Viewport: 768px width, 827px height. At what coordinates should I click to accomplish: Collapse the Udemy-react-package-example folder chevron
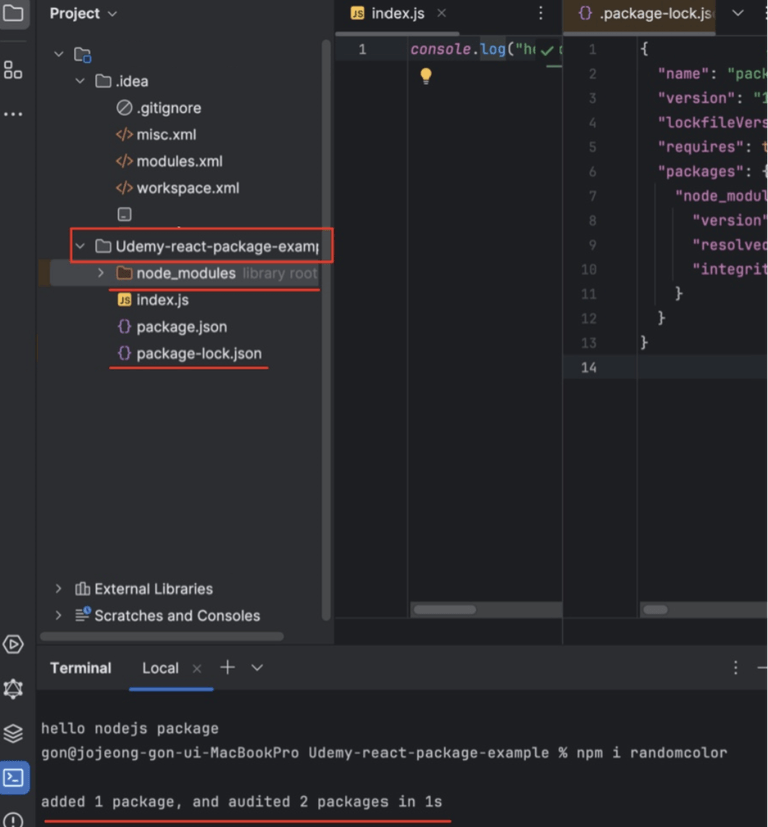click(80, 246)
